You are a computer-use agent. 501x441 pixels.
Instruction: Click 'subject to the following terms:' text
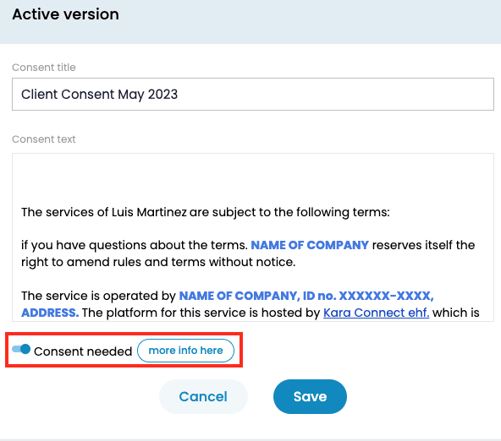(301, 212)
